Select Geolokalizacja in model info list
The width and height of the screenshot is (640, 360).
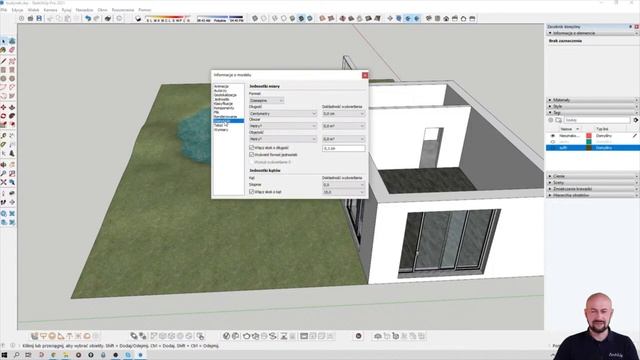click(x=225, y=95)
